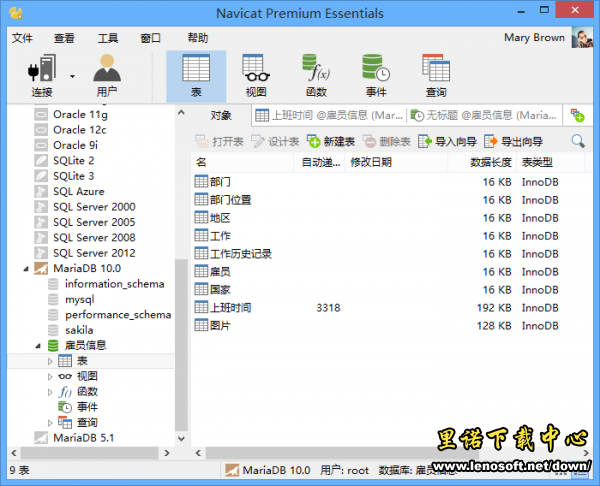Image resolution: width=600 pixels, height=486 pixels.
Task: Expand the 视图 tree node
Action: tap(50, 377)
